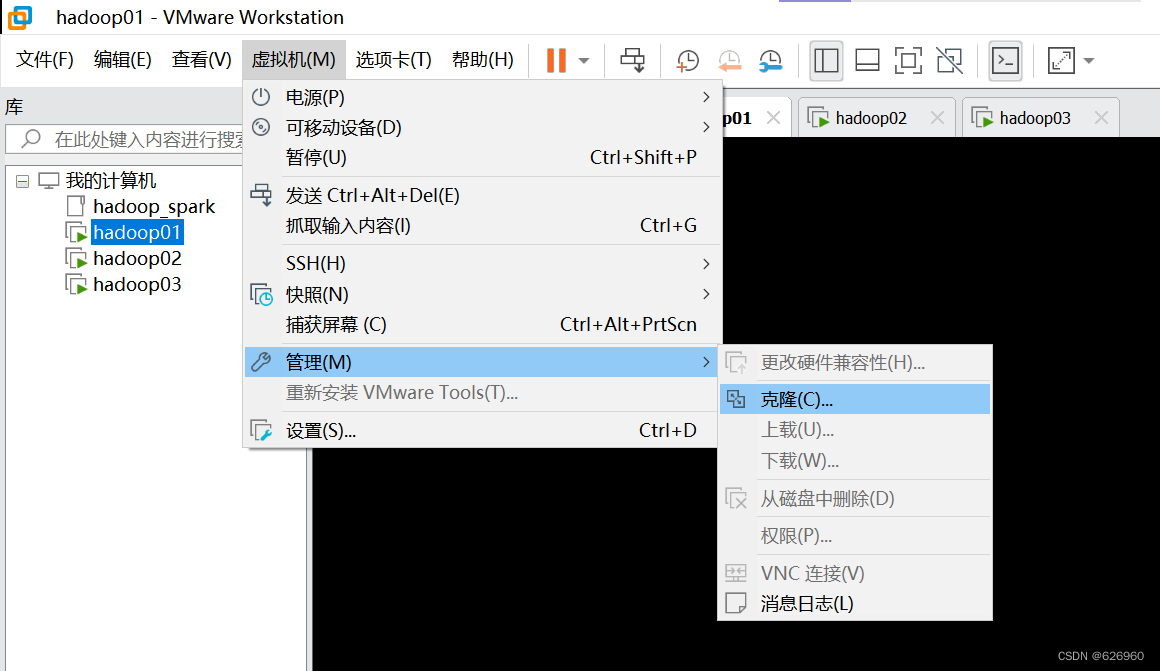The height and width of the screenshot is (671, 1160).
Task: Collapse the 我的计算机 tree node
Action: tap(22, 181)
